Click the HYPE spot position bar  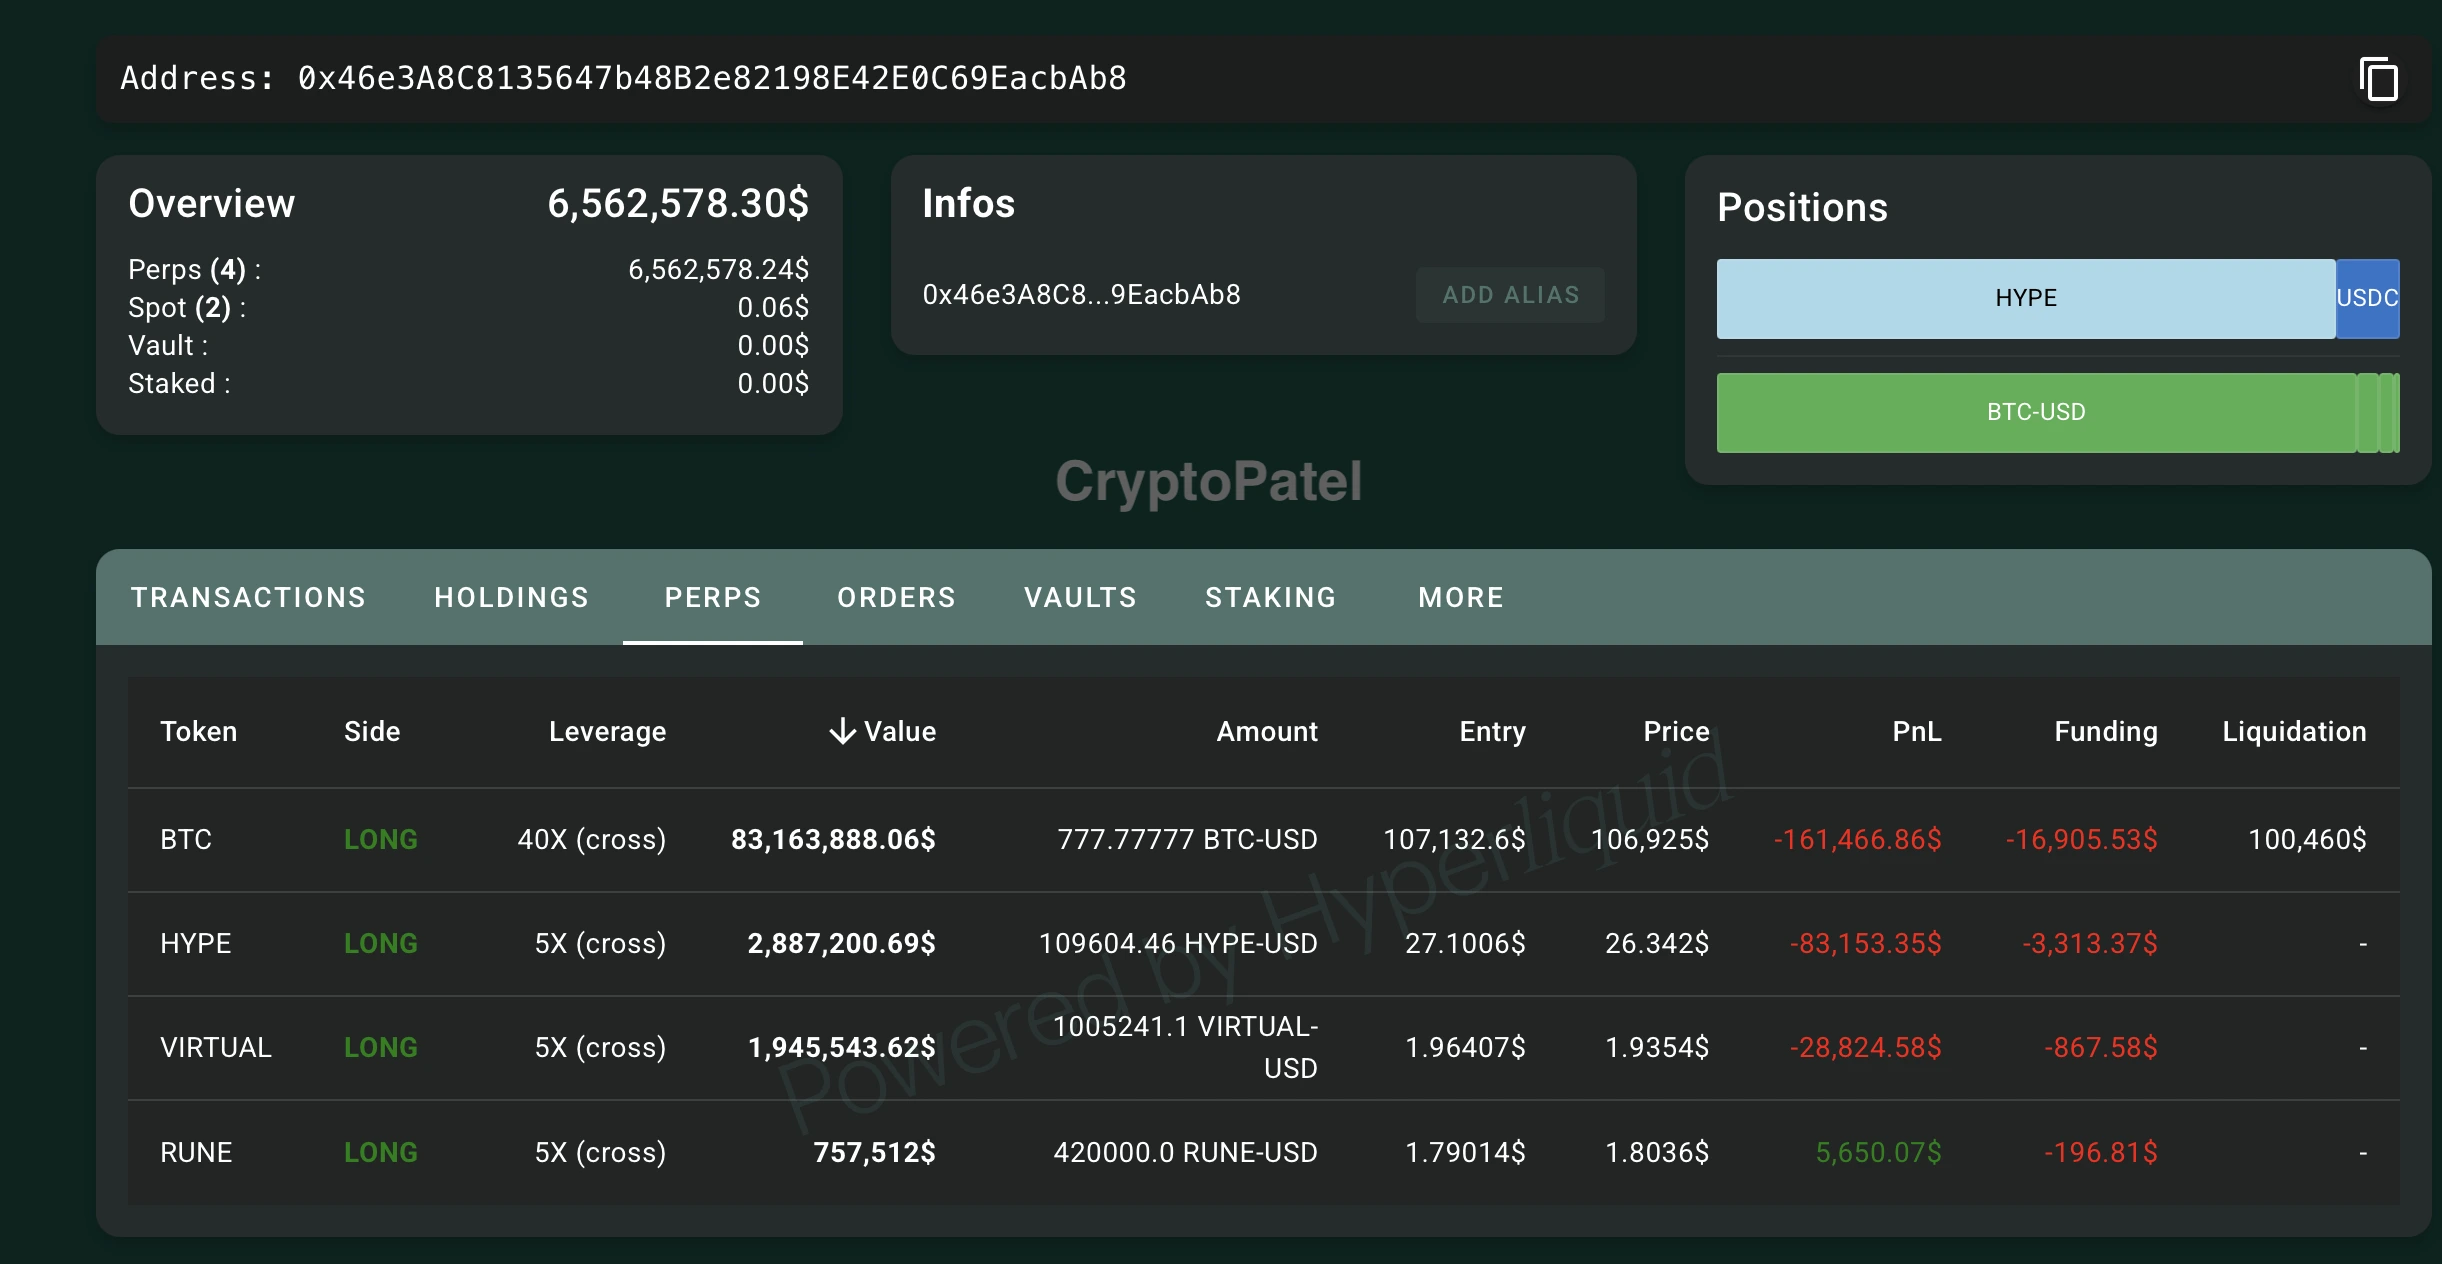(2026, 298)
